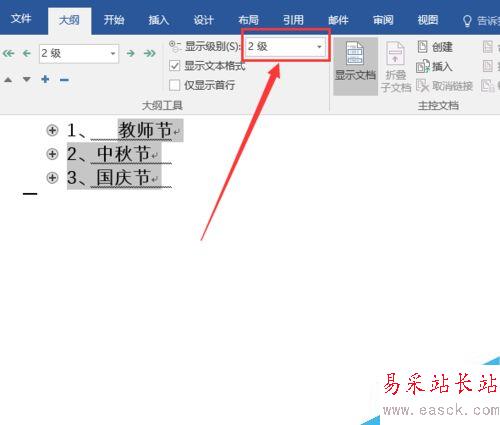Switch to the 插入 tab
This screenshot has width=500, height=425.
point(159,20)
